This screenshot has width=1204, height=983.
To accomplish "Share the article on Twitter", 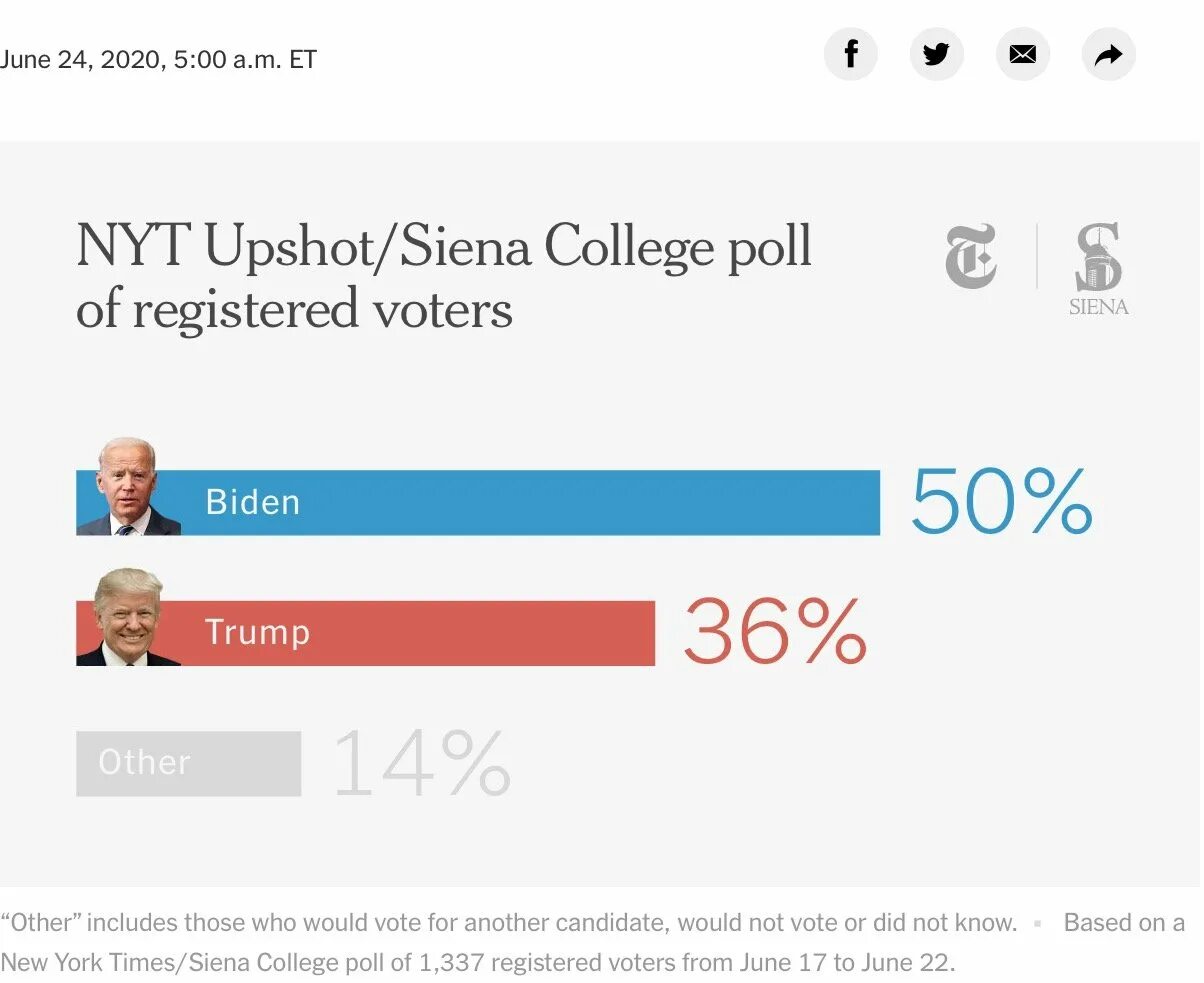I will (x=936, y=54).
